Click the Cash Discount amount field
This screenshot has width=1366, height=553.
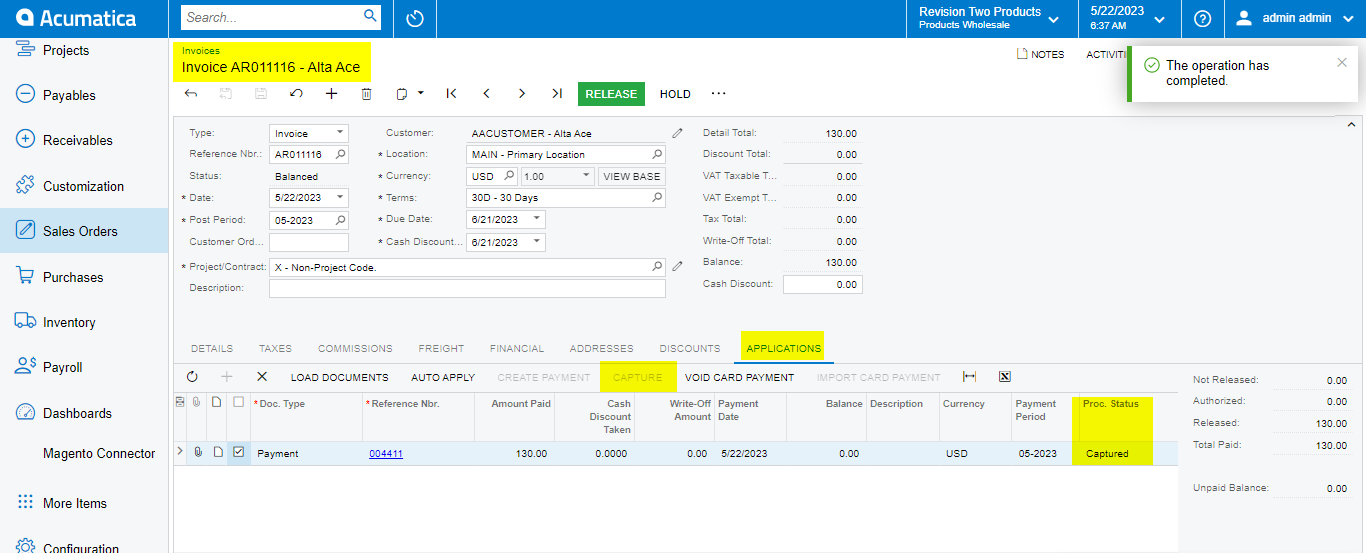click(x=822, y=284)
